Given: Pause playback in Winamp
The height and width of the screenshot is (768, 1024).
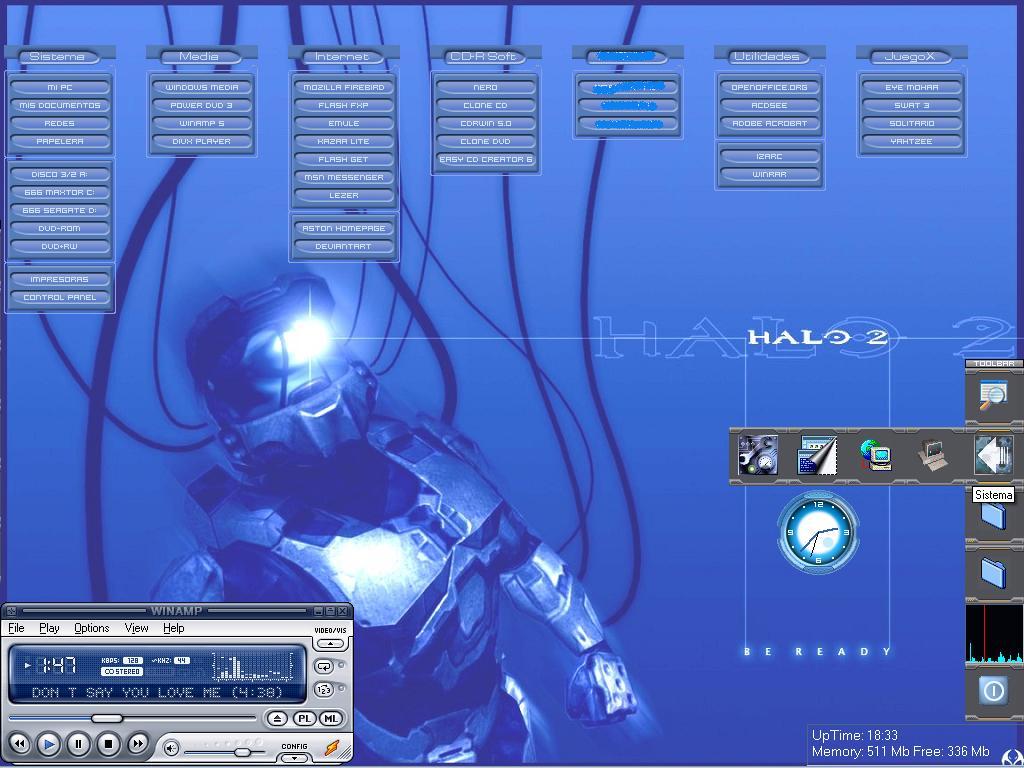Looking at the screenshot, I should [x=78, y=743].
